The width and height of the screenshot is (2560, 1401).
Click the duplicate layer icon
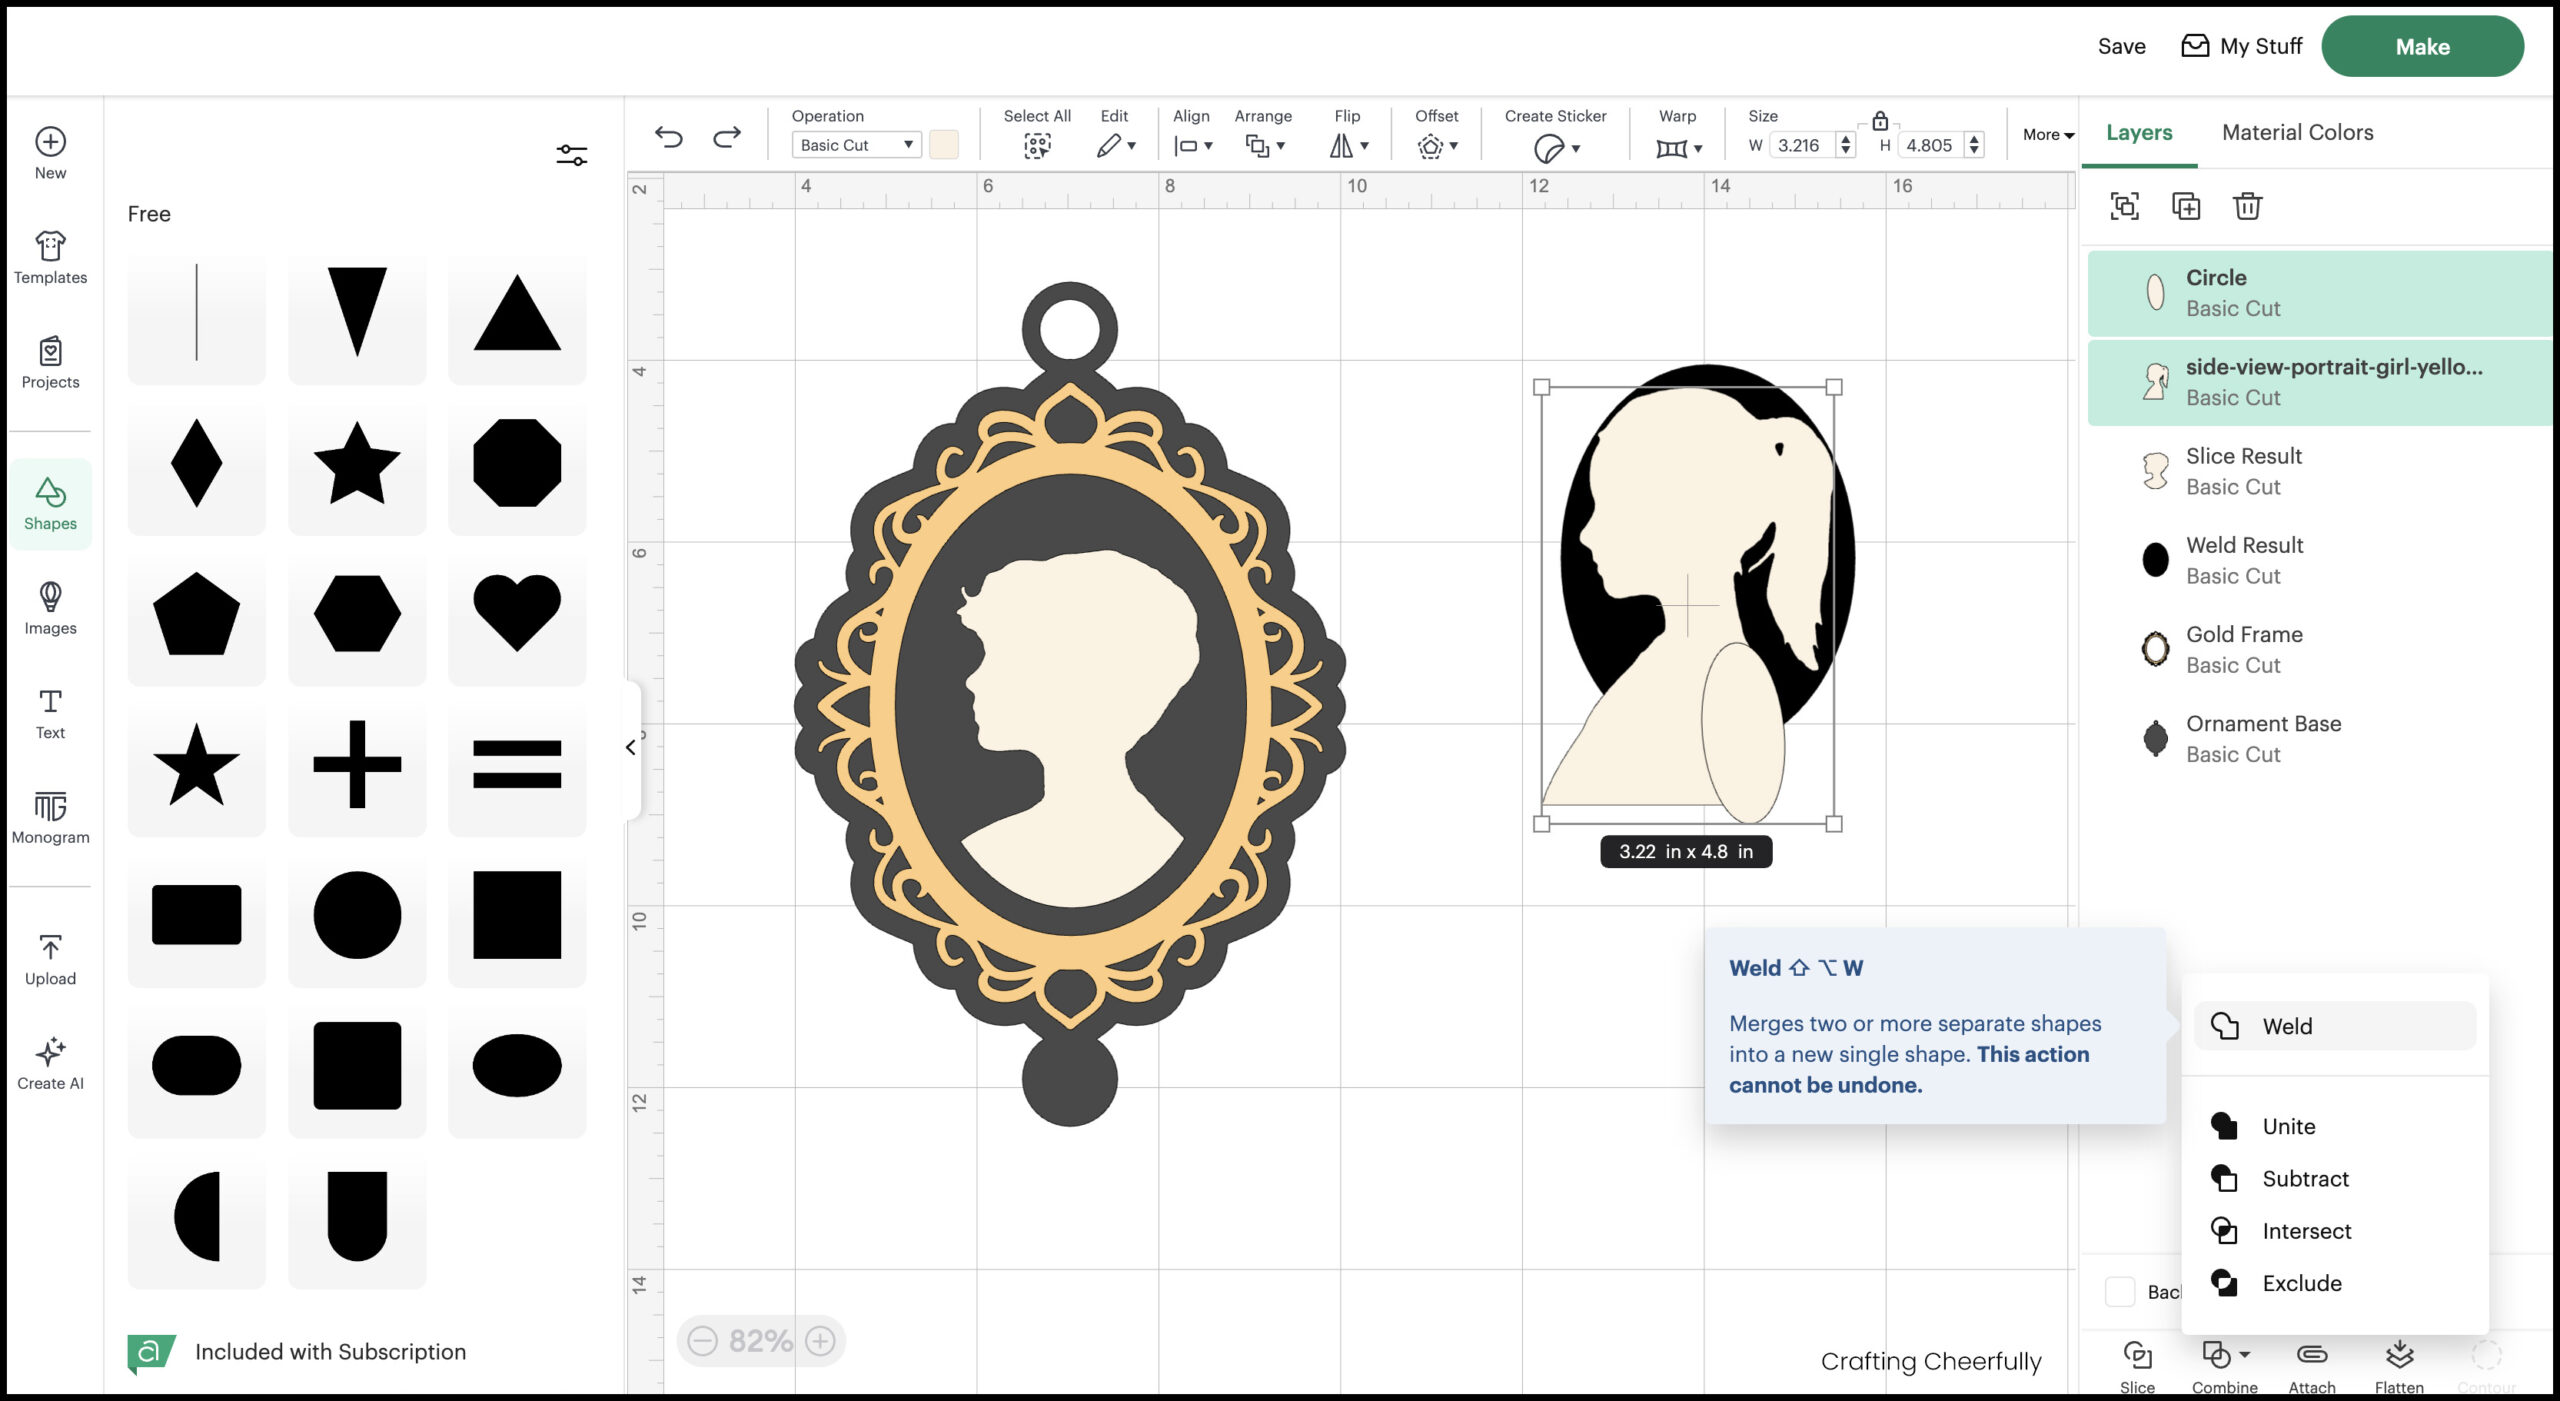2187,206
